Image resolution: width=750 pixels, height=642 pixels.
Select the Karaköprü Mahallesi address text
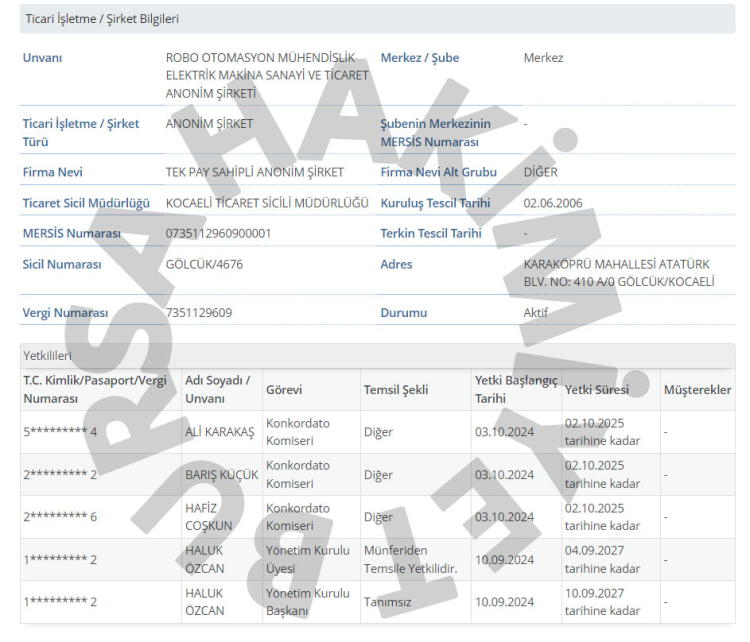(x=618, y=273)
